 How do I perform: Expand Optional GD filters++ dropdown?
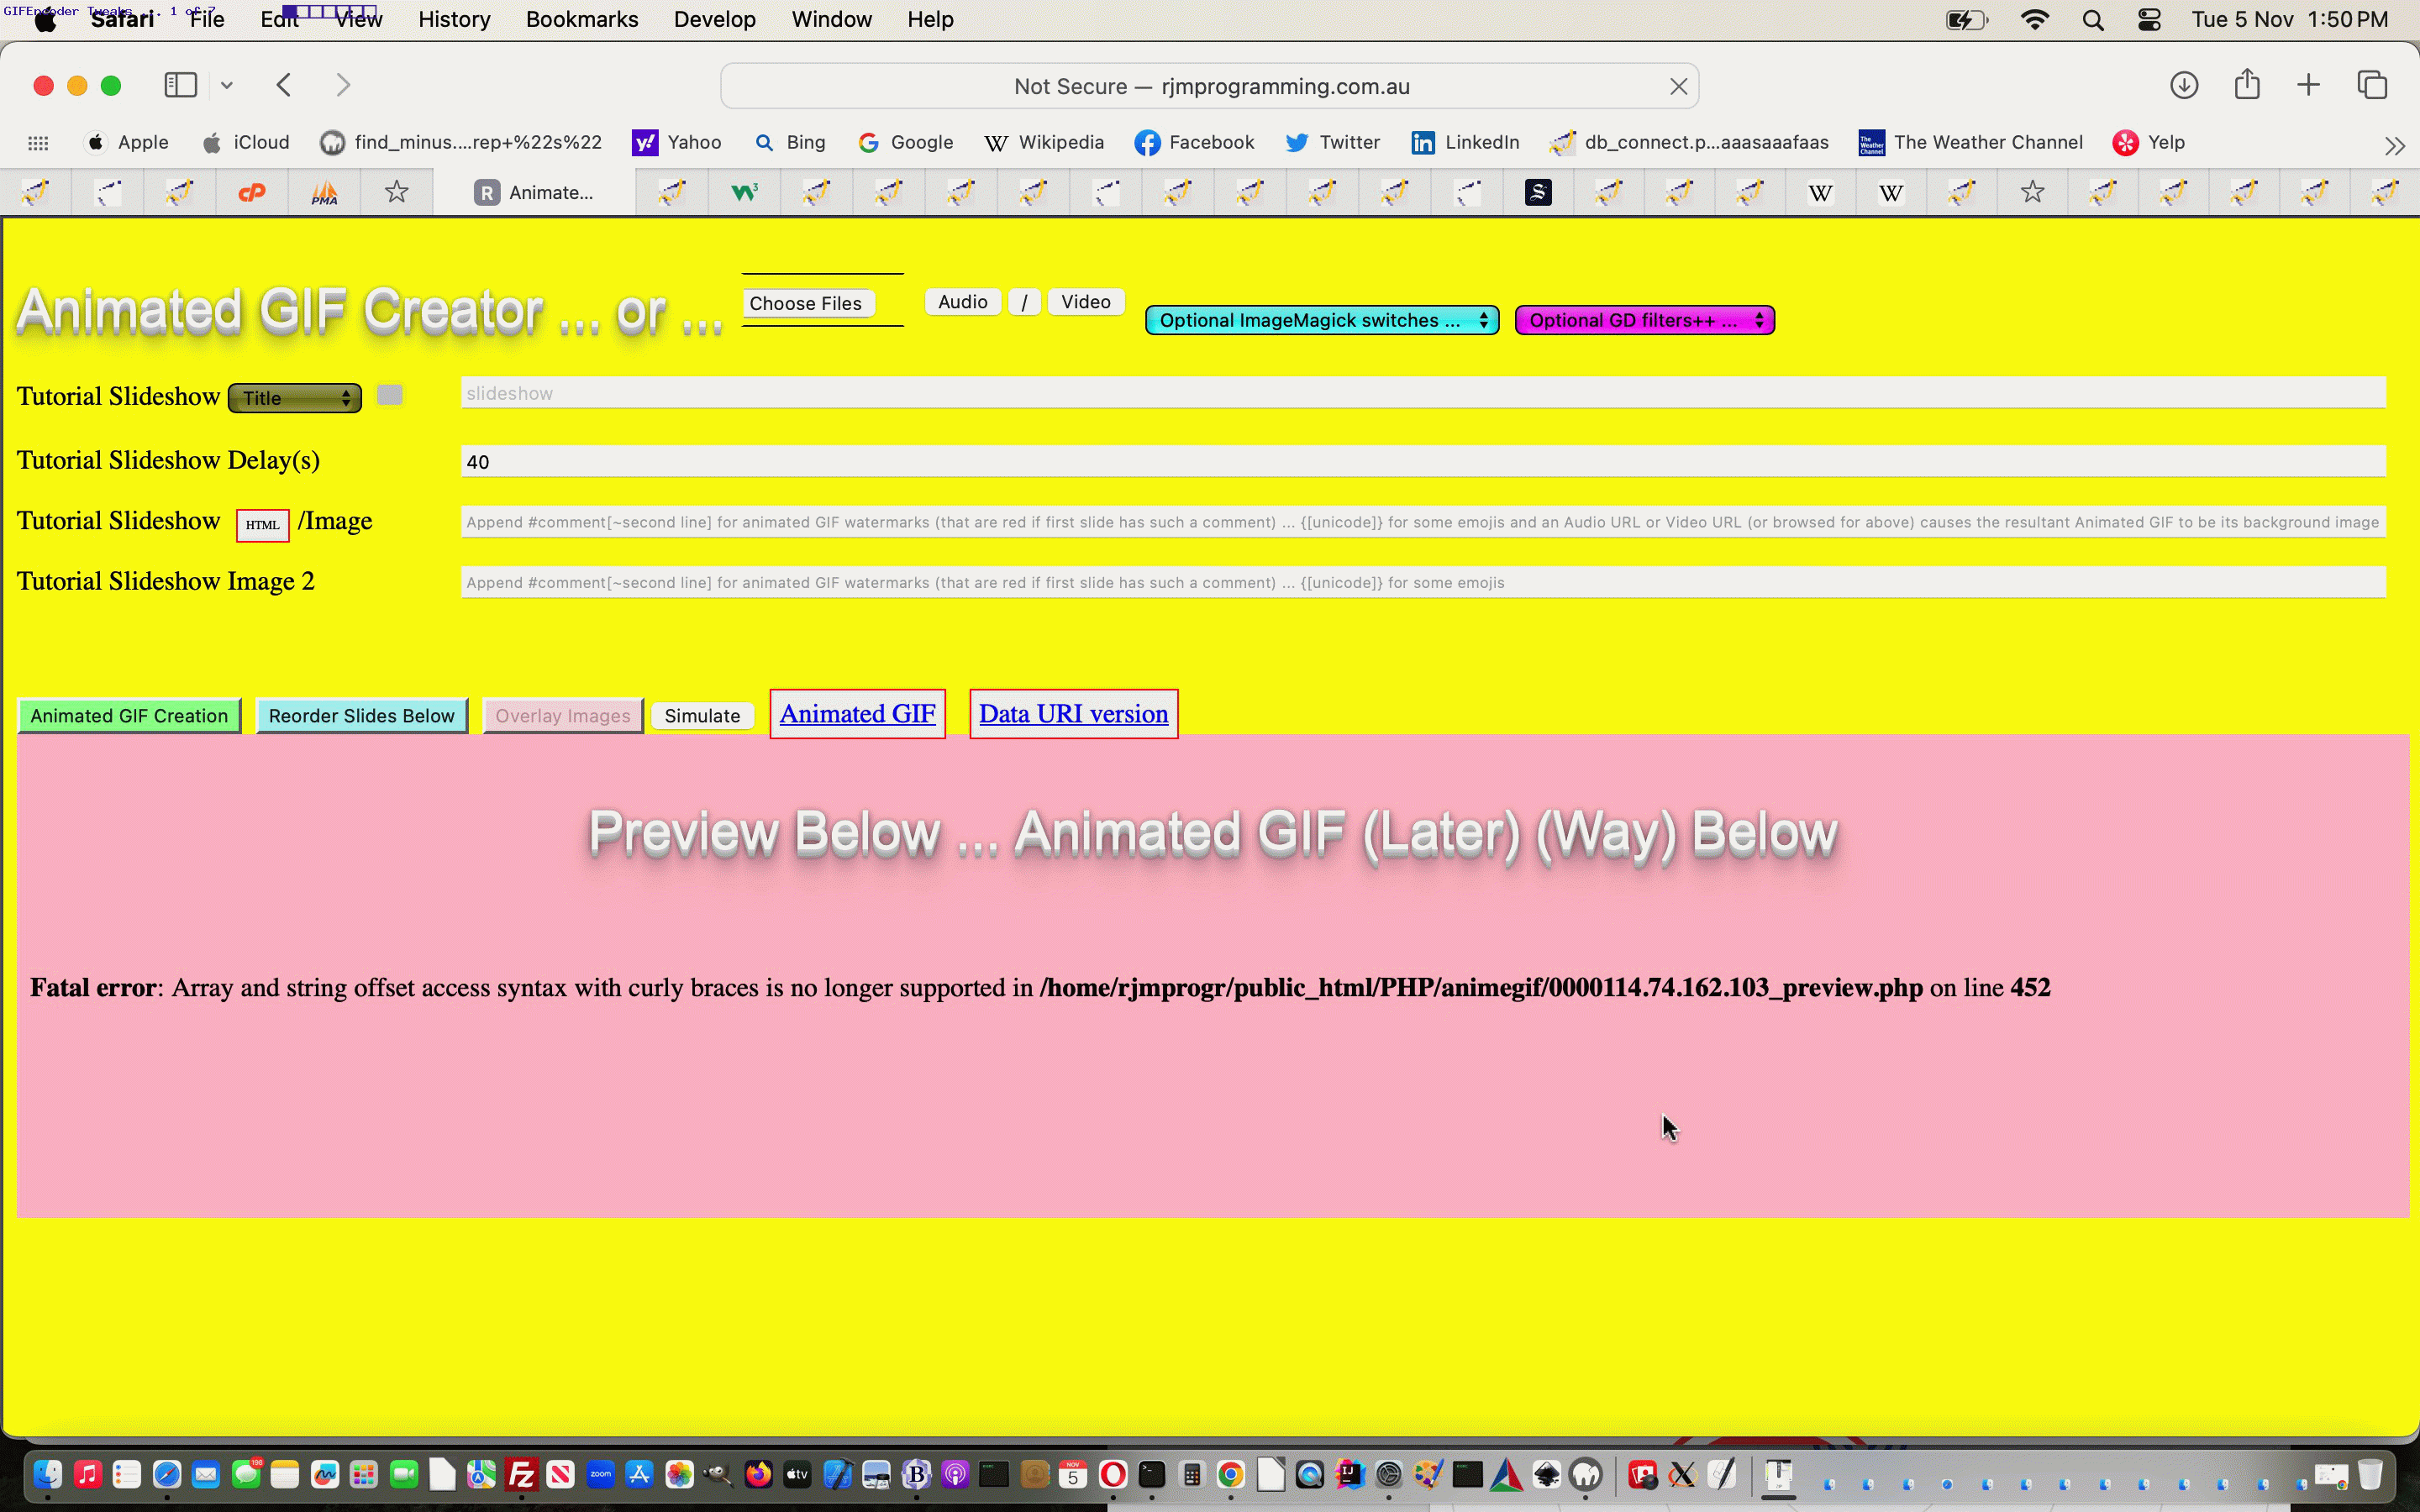1643,318
